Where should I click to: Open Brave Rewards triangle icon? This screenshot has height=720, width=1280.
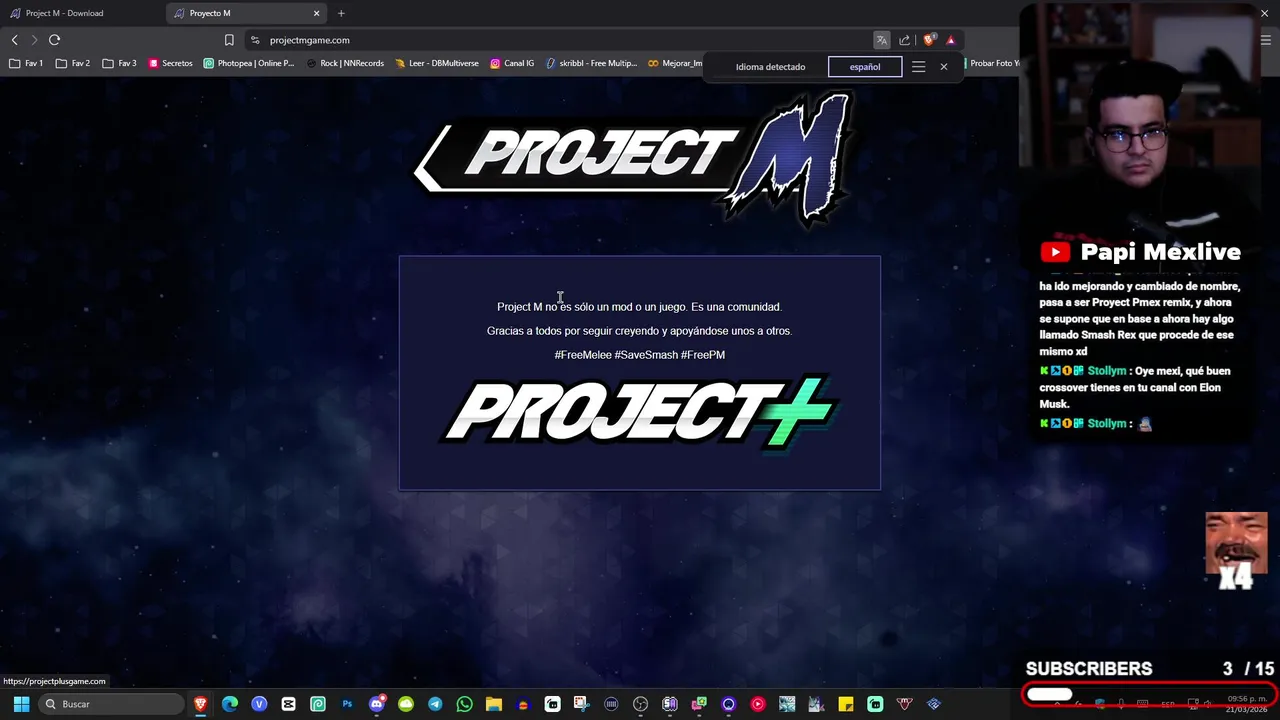[950, 40]
